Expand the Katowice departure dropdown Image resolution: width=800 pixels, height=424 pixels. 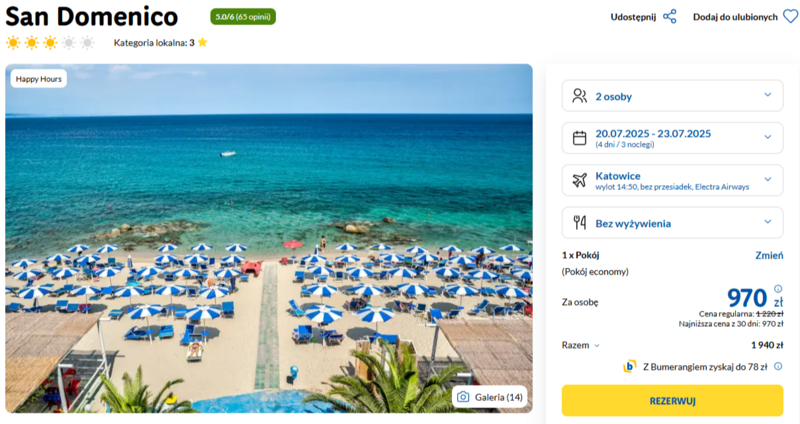tap(672, 180)
